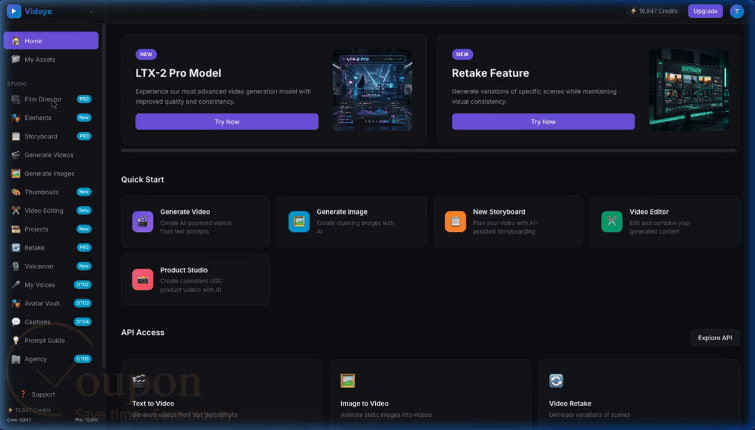The height and width of the screenshot is (430, 755).
Task: Click the Home house icon in sidebar
Action: (x=16, y=41)
